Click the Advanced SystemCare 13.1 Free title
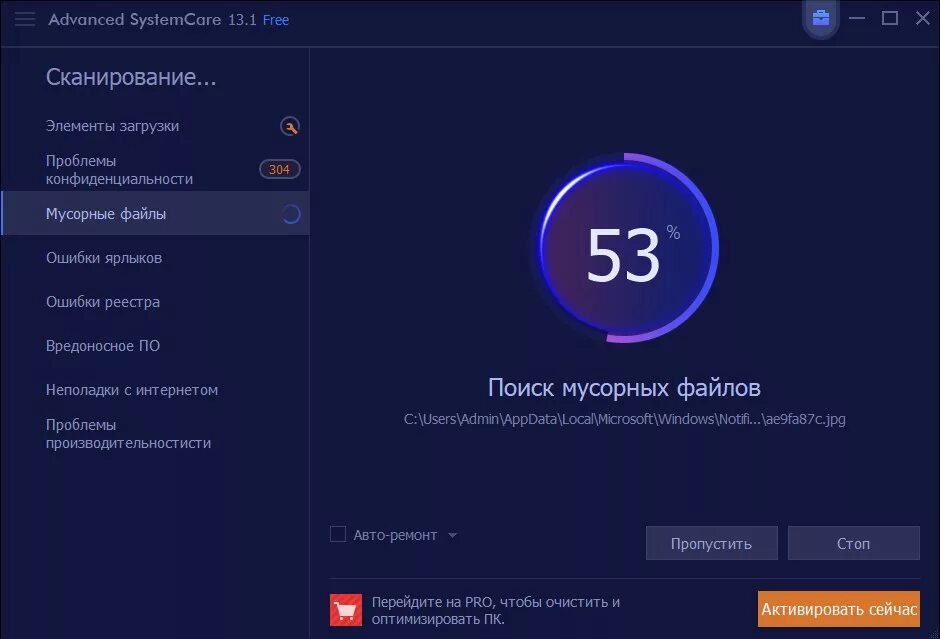Viewport: 940px width, 639px height. [168, 19]
